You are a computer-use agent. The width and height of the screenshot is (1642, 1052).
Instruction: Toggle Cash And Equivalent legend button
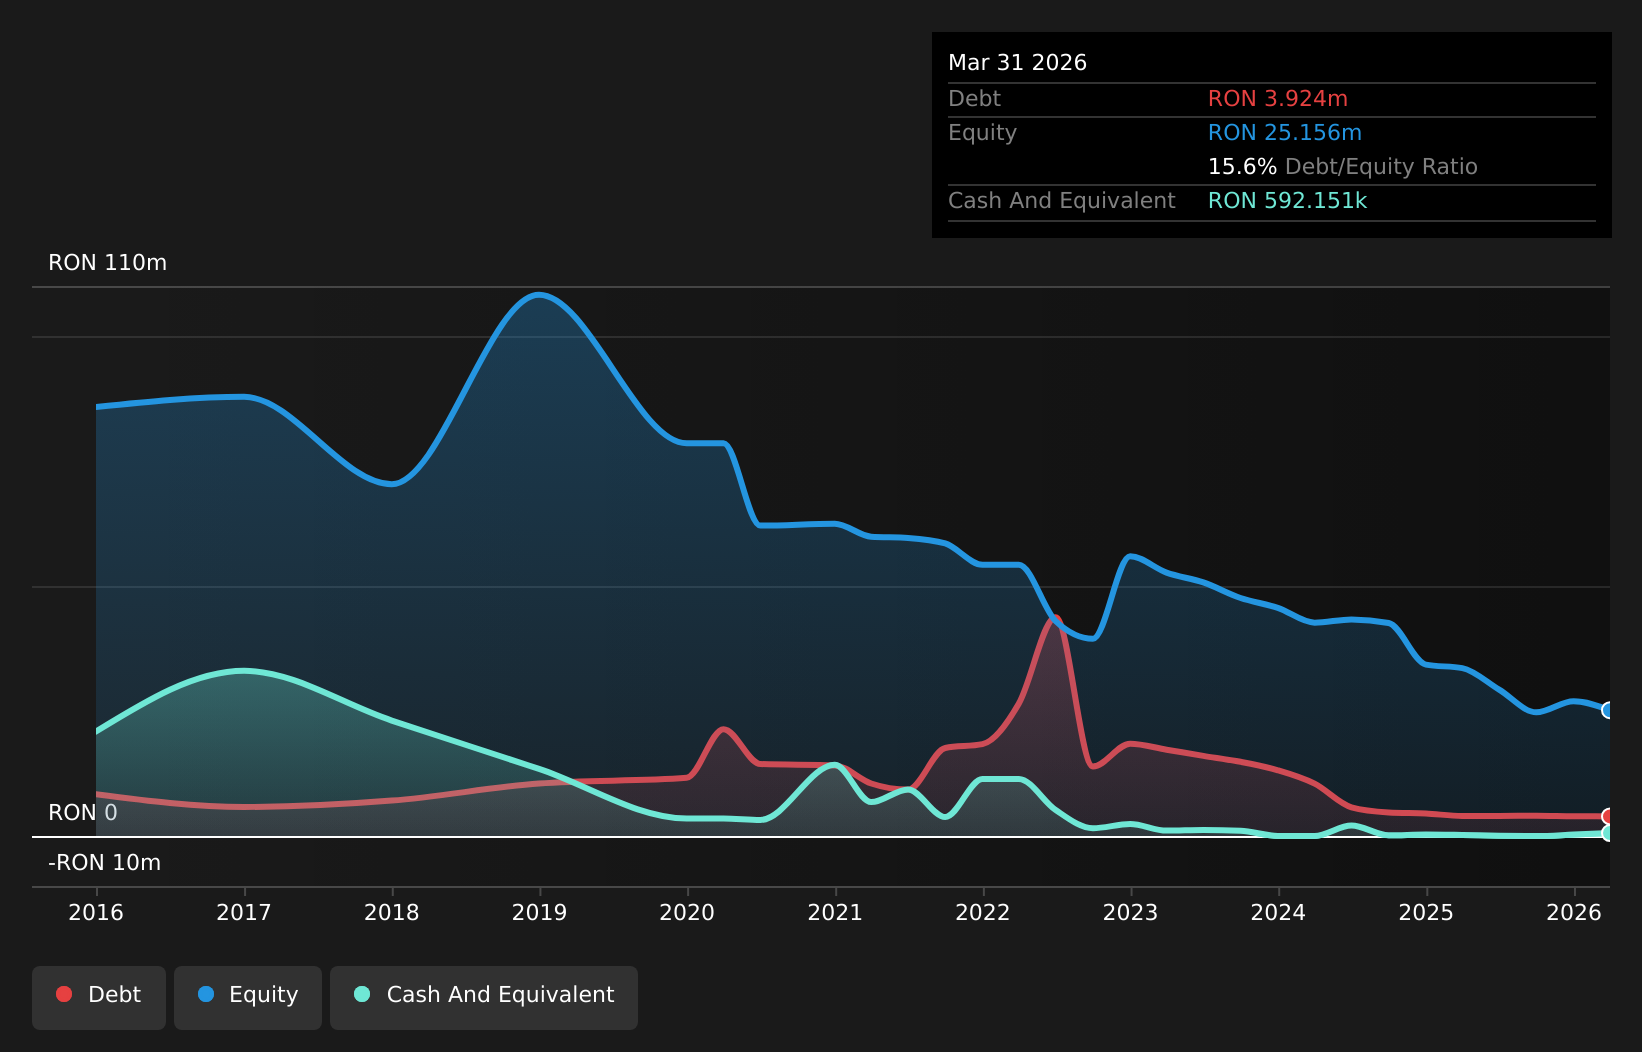(x=484, y=997)
